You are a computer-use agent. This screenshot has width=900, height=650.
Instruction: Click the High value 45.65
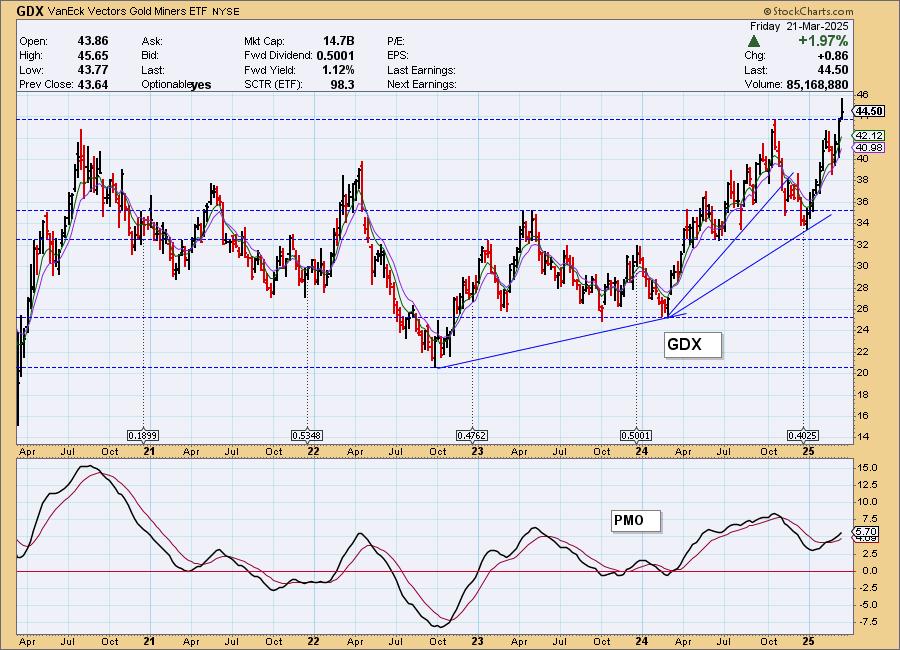tap(92, 55)
